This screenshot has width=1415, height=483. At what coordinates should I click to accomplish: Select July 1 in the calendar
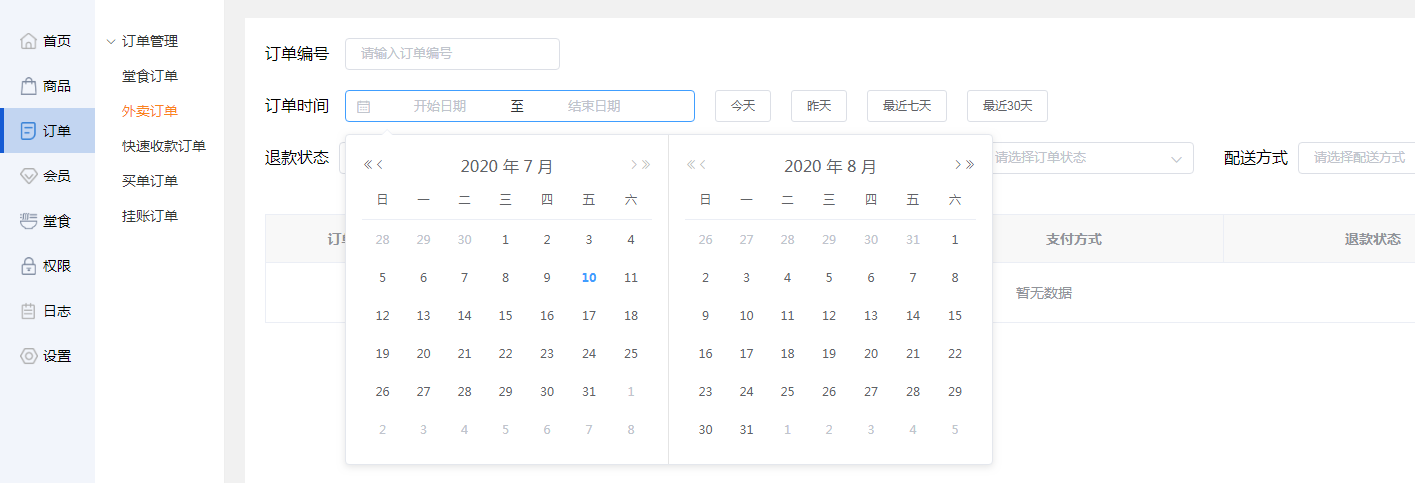506,240
